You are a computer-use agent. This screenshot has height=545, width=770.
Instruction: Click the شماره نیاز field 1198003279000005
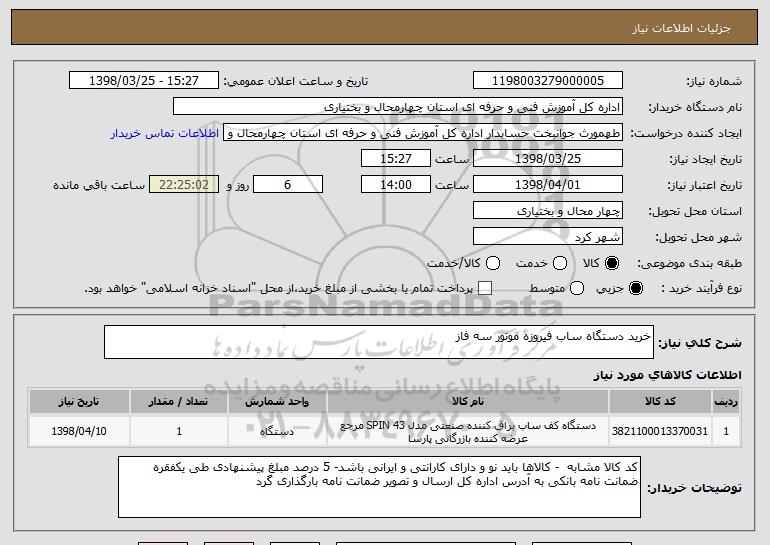point(548,81)
